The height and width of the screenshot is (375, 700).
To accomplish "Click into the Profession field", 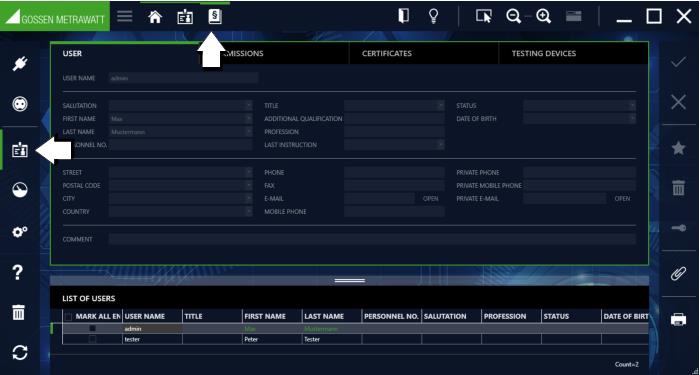I will coord(394,132).
